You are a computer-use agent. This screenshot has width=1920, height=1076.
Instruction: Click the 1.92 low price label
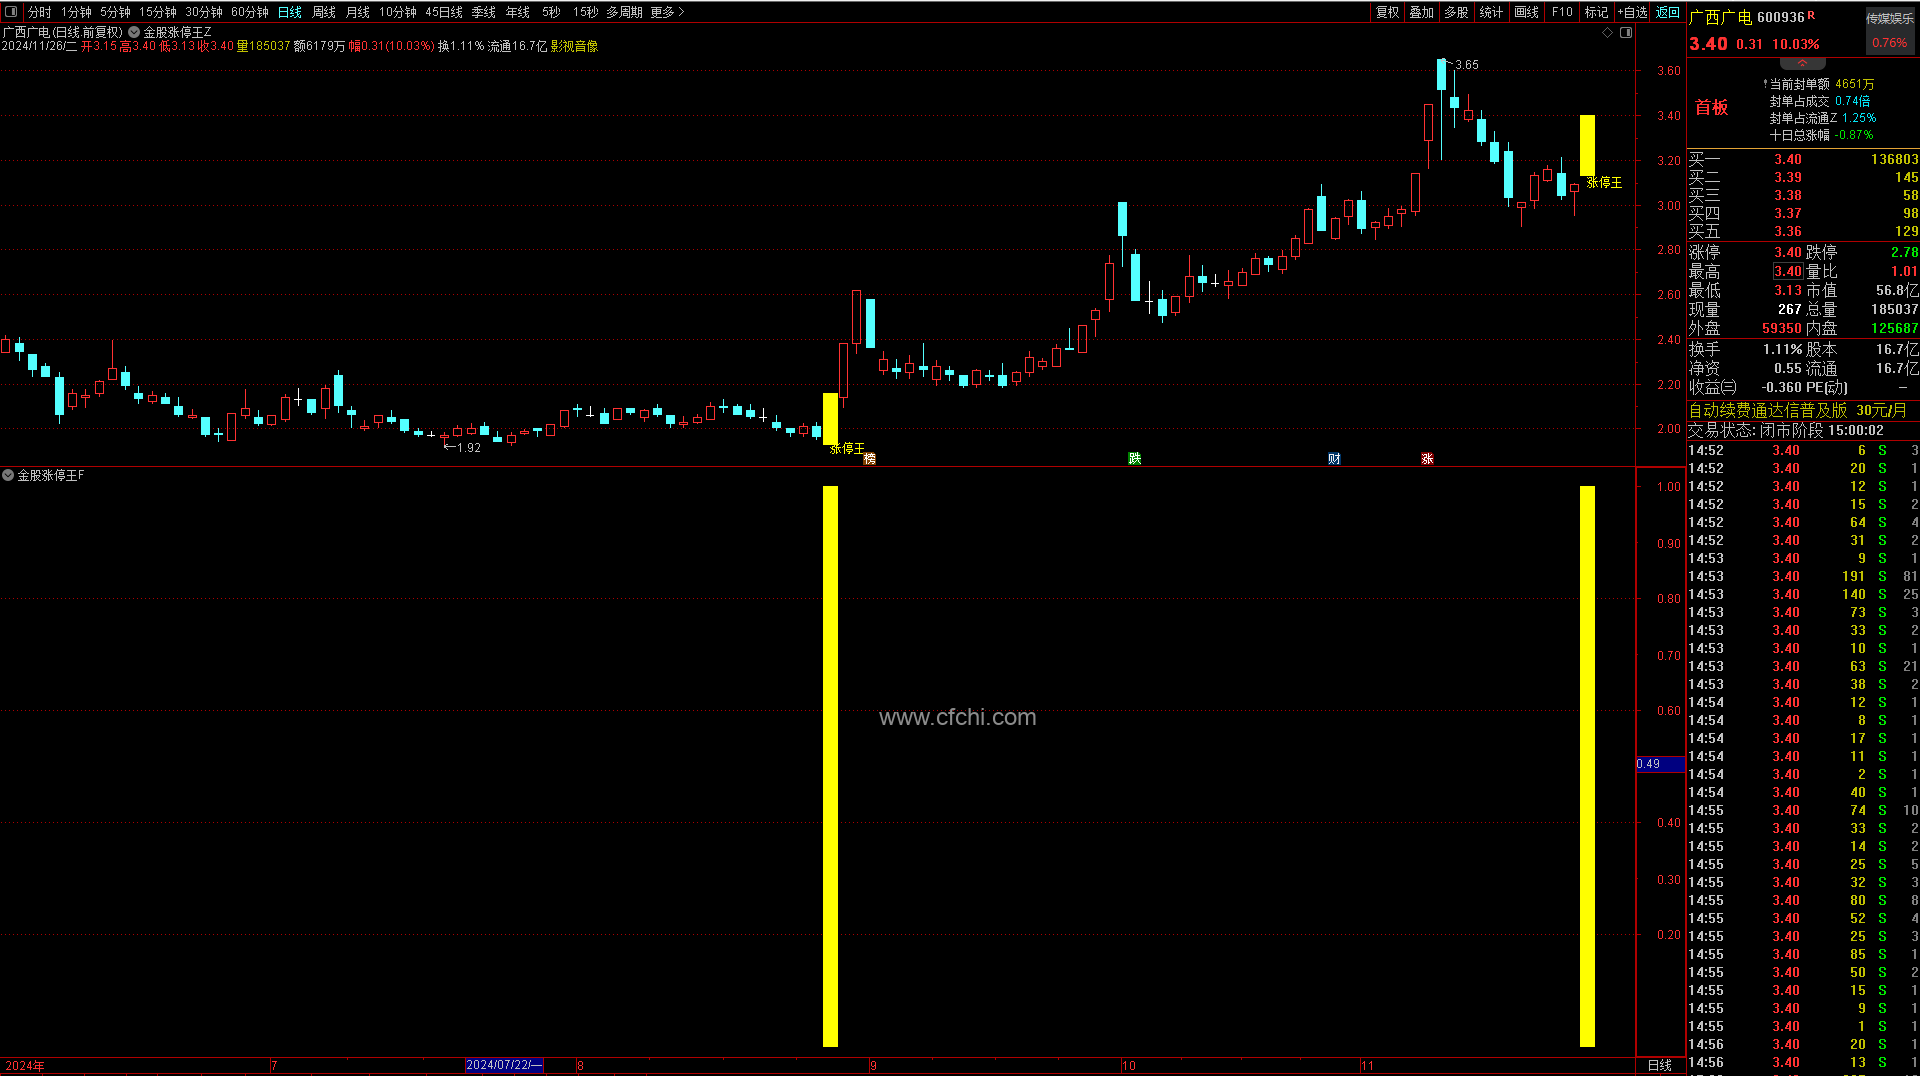click(469, 448)
